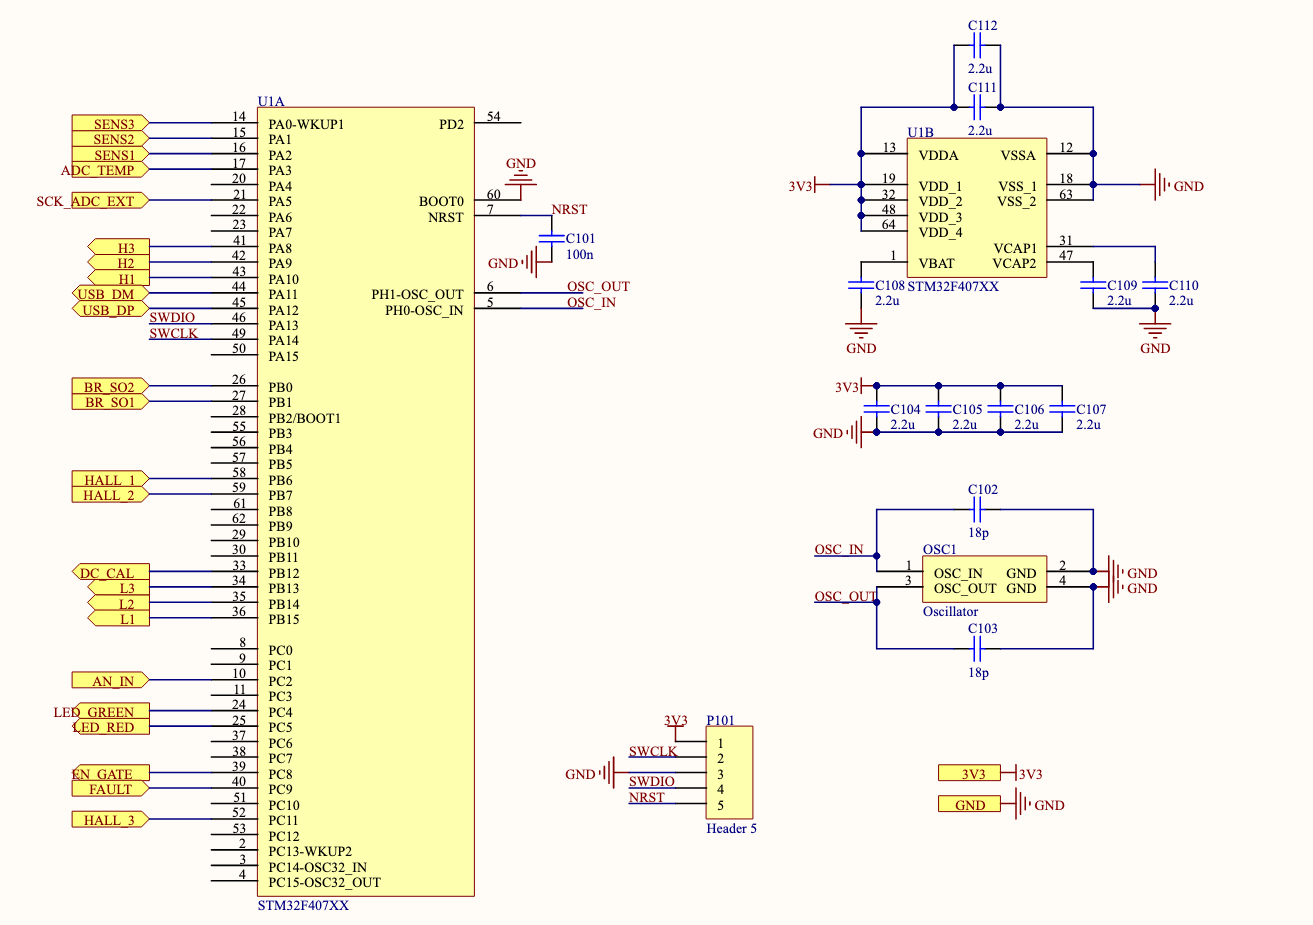Click the HALL_3 port on PC11
The width and height of the screenshot is (1313, 925).
coord(108,820)
